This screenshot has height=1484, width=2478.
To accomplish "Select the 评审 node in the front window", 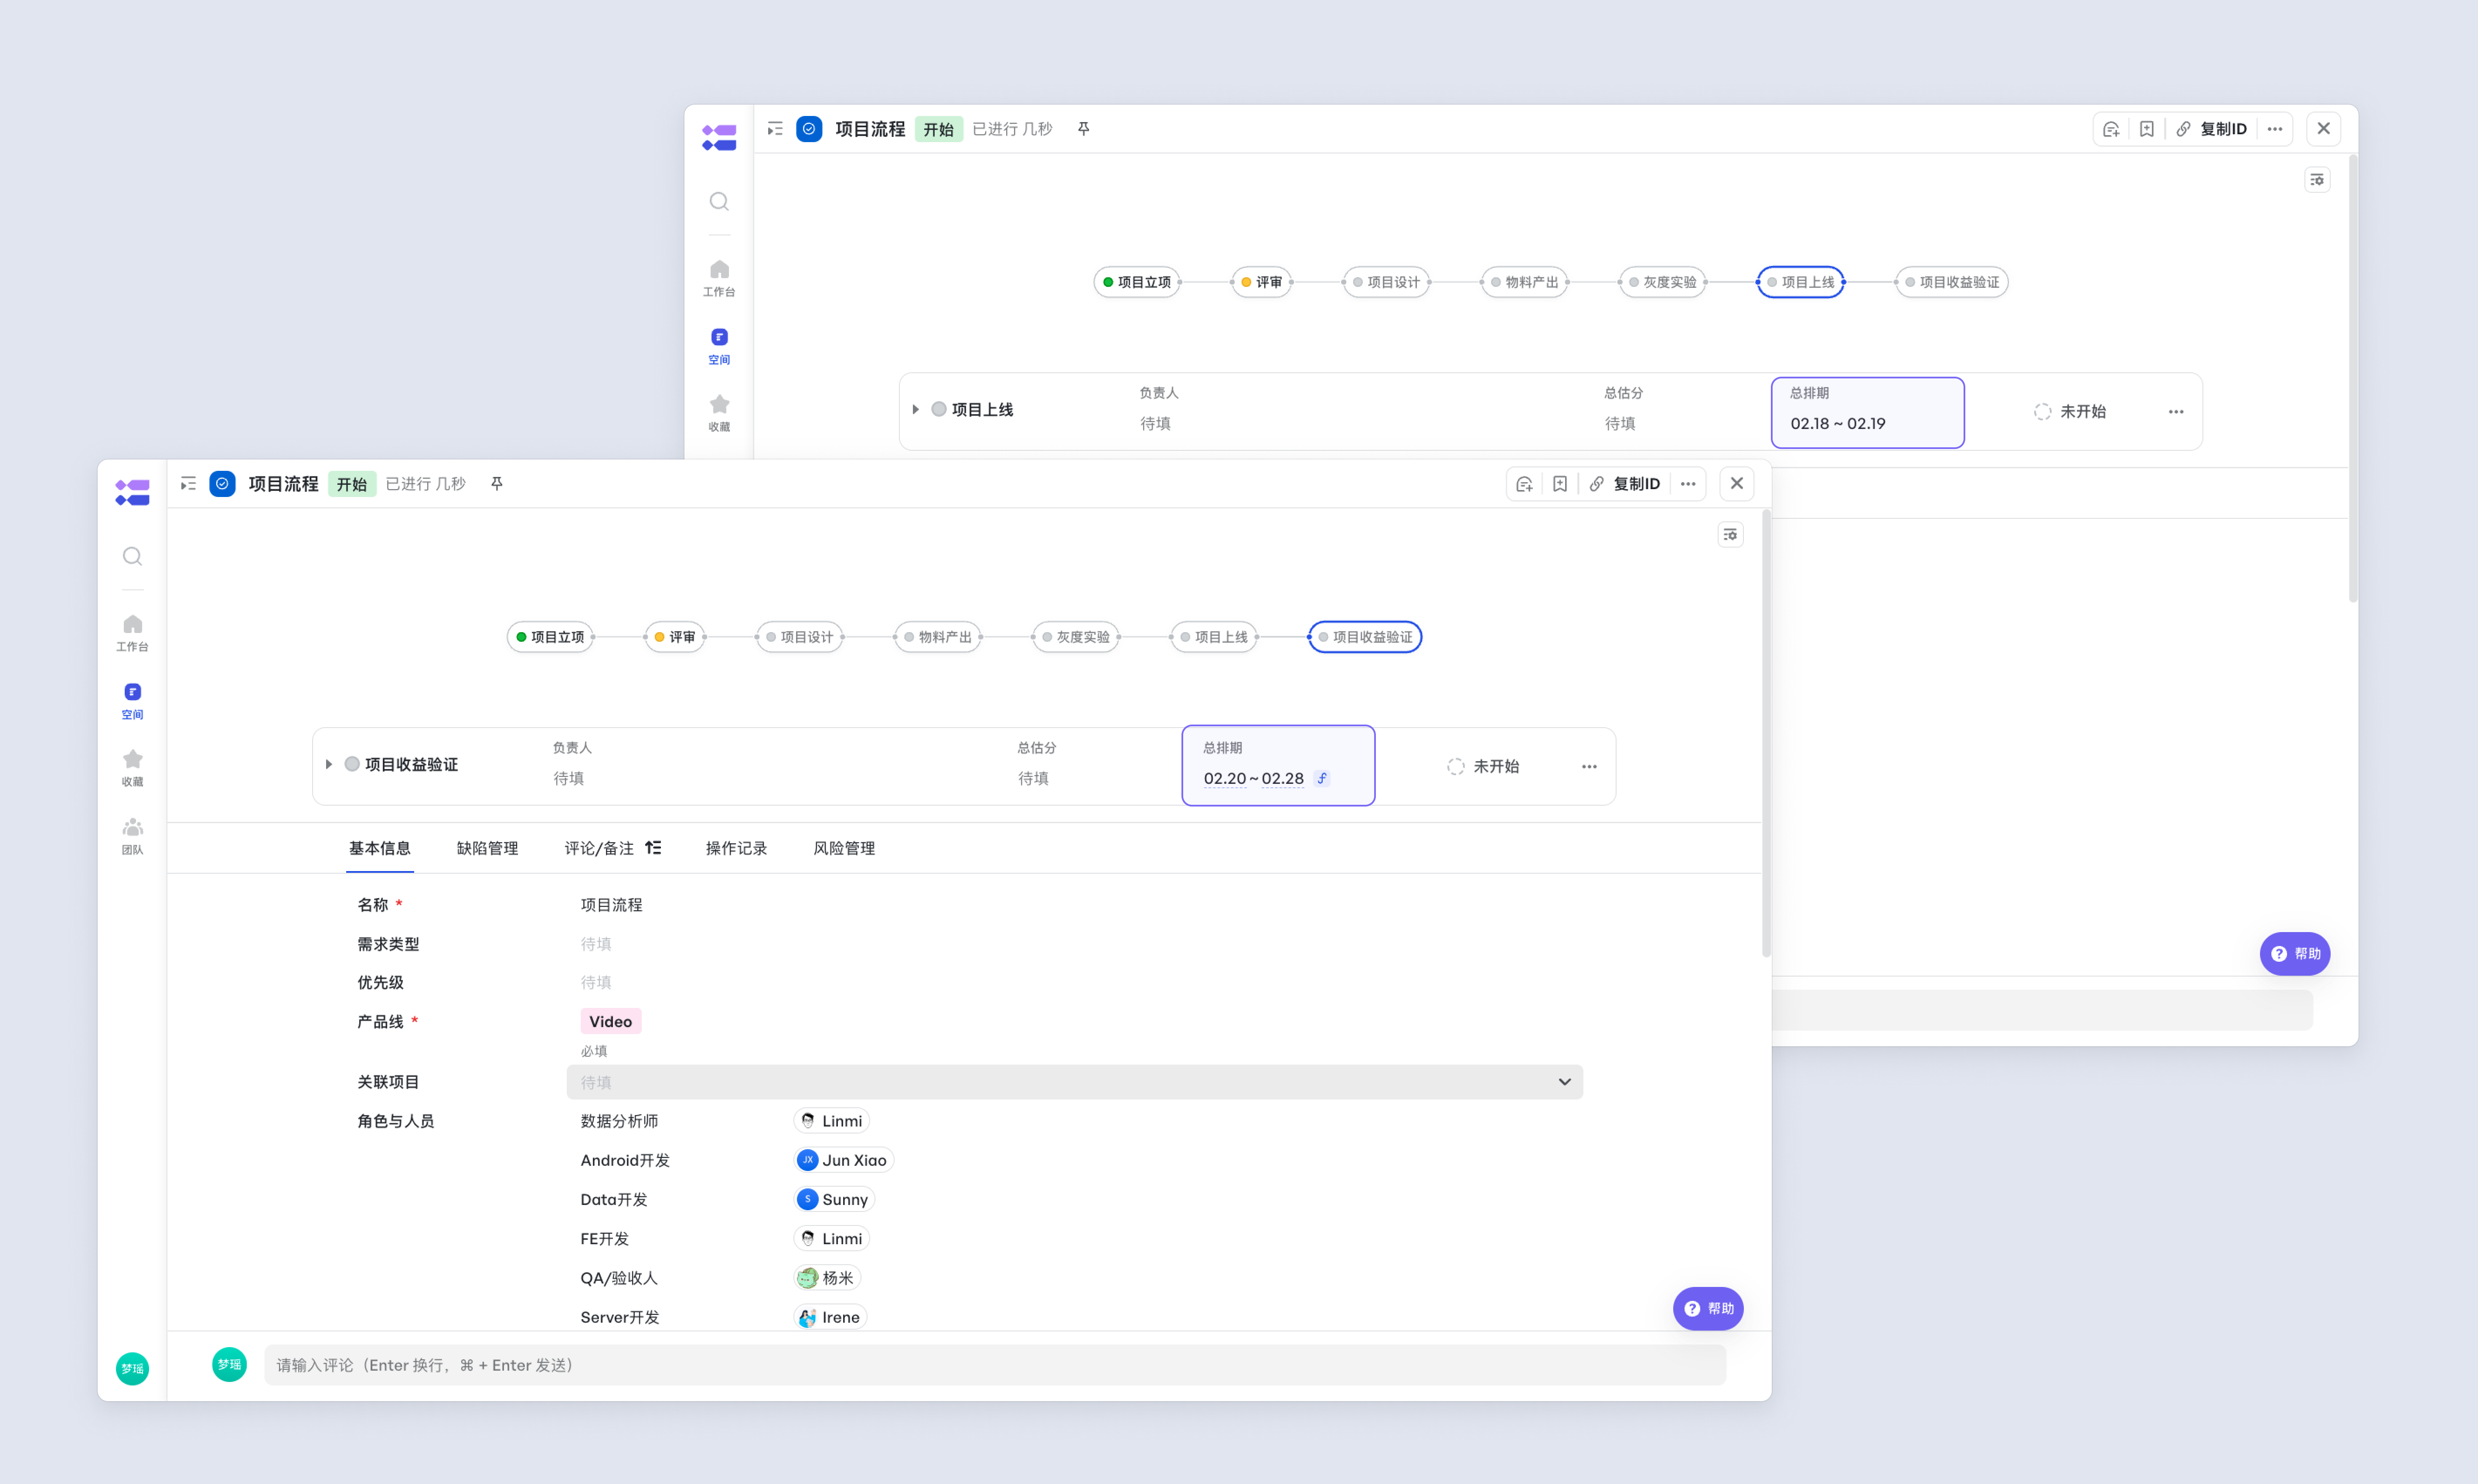I will coord(675,637).
